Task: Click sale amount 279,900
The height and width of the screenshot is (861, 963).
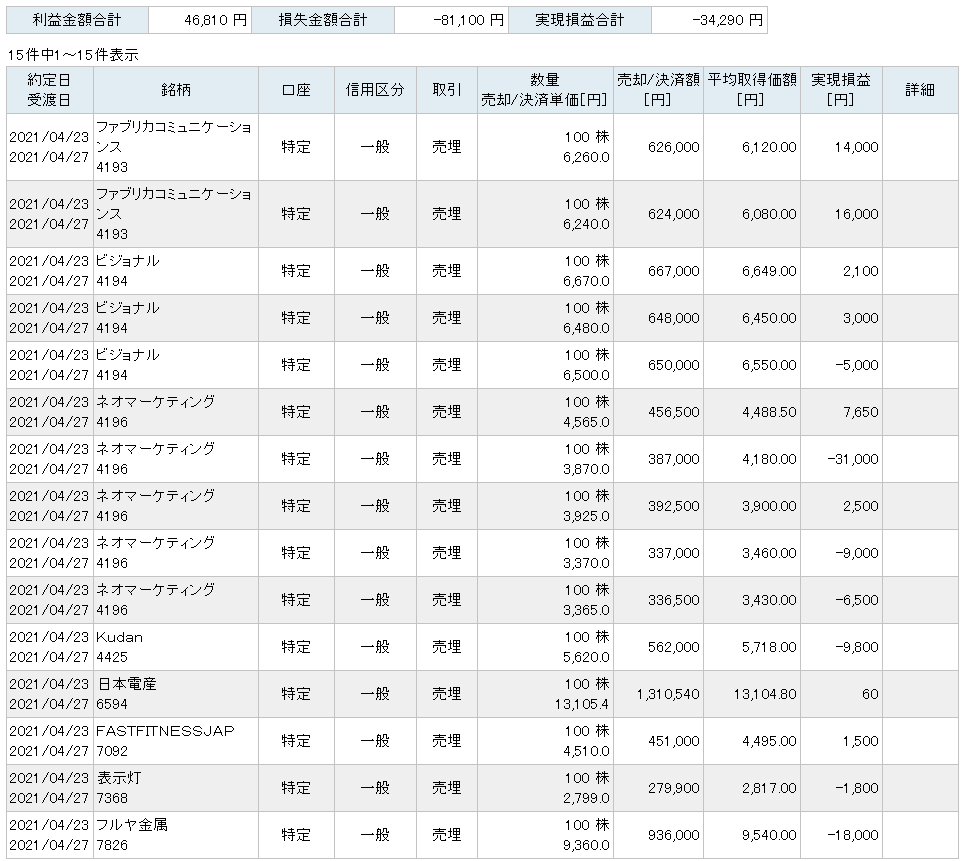Action: coord(674,788)
